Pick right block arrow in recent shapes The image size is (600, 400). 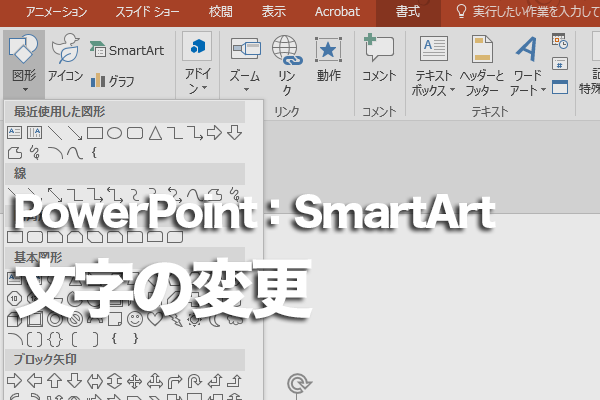coord(214,133)
